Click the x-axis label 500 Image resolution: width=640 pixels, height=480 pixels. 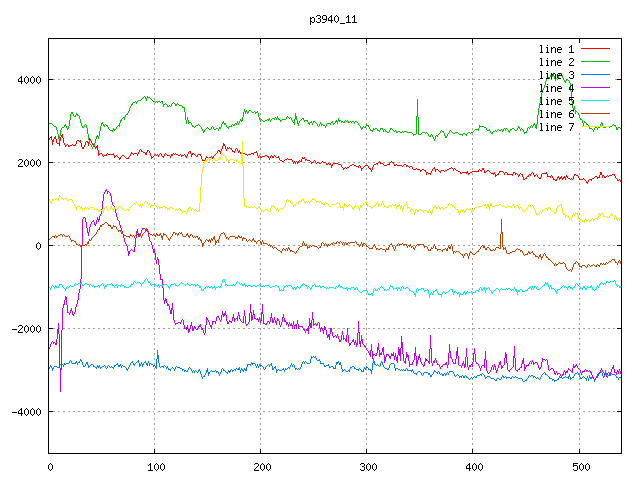click(x=578, y=466)
